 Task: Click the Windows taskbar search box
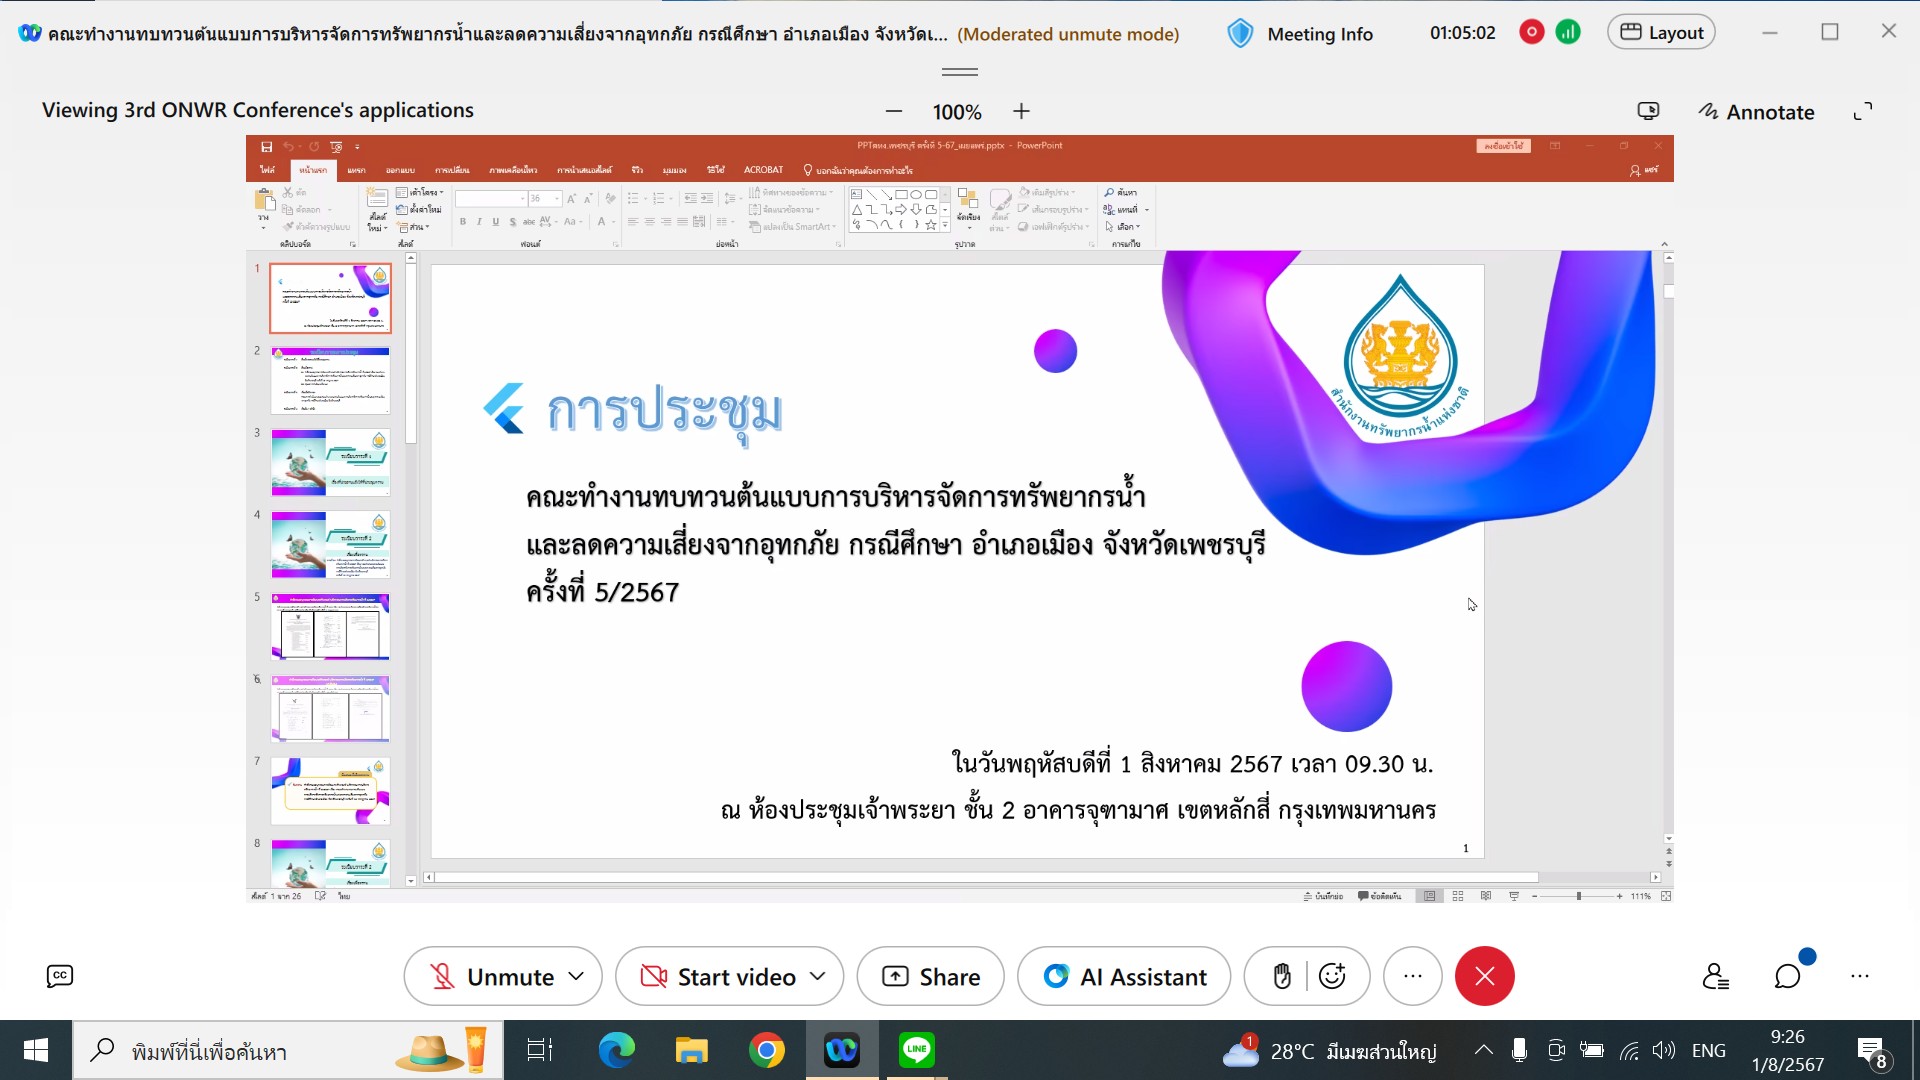(288, 1050)
